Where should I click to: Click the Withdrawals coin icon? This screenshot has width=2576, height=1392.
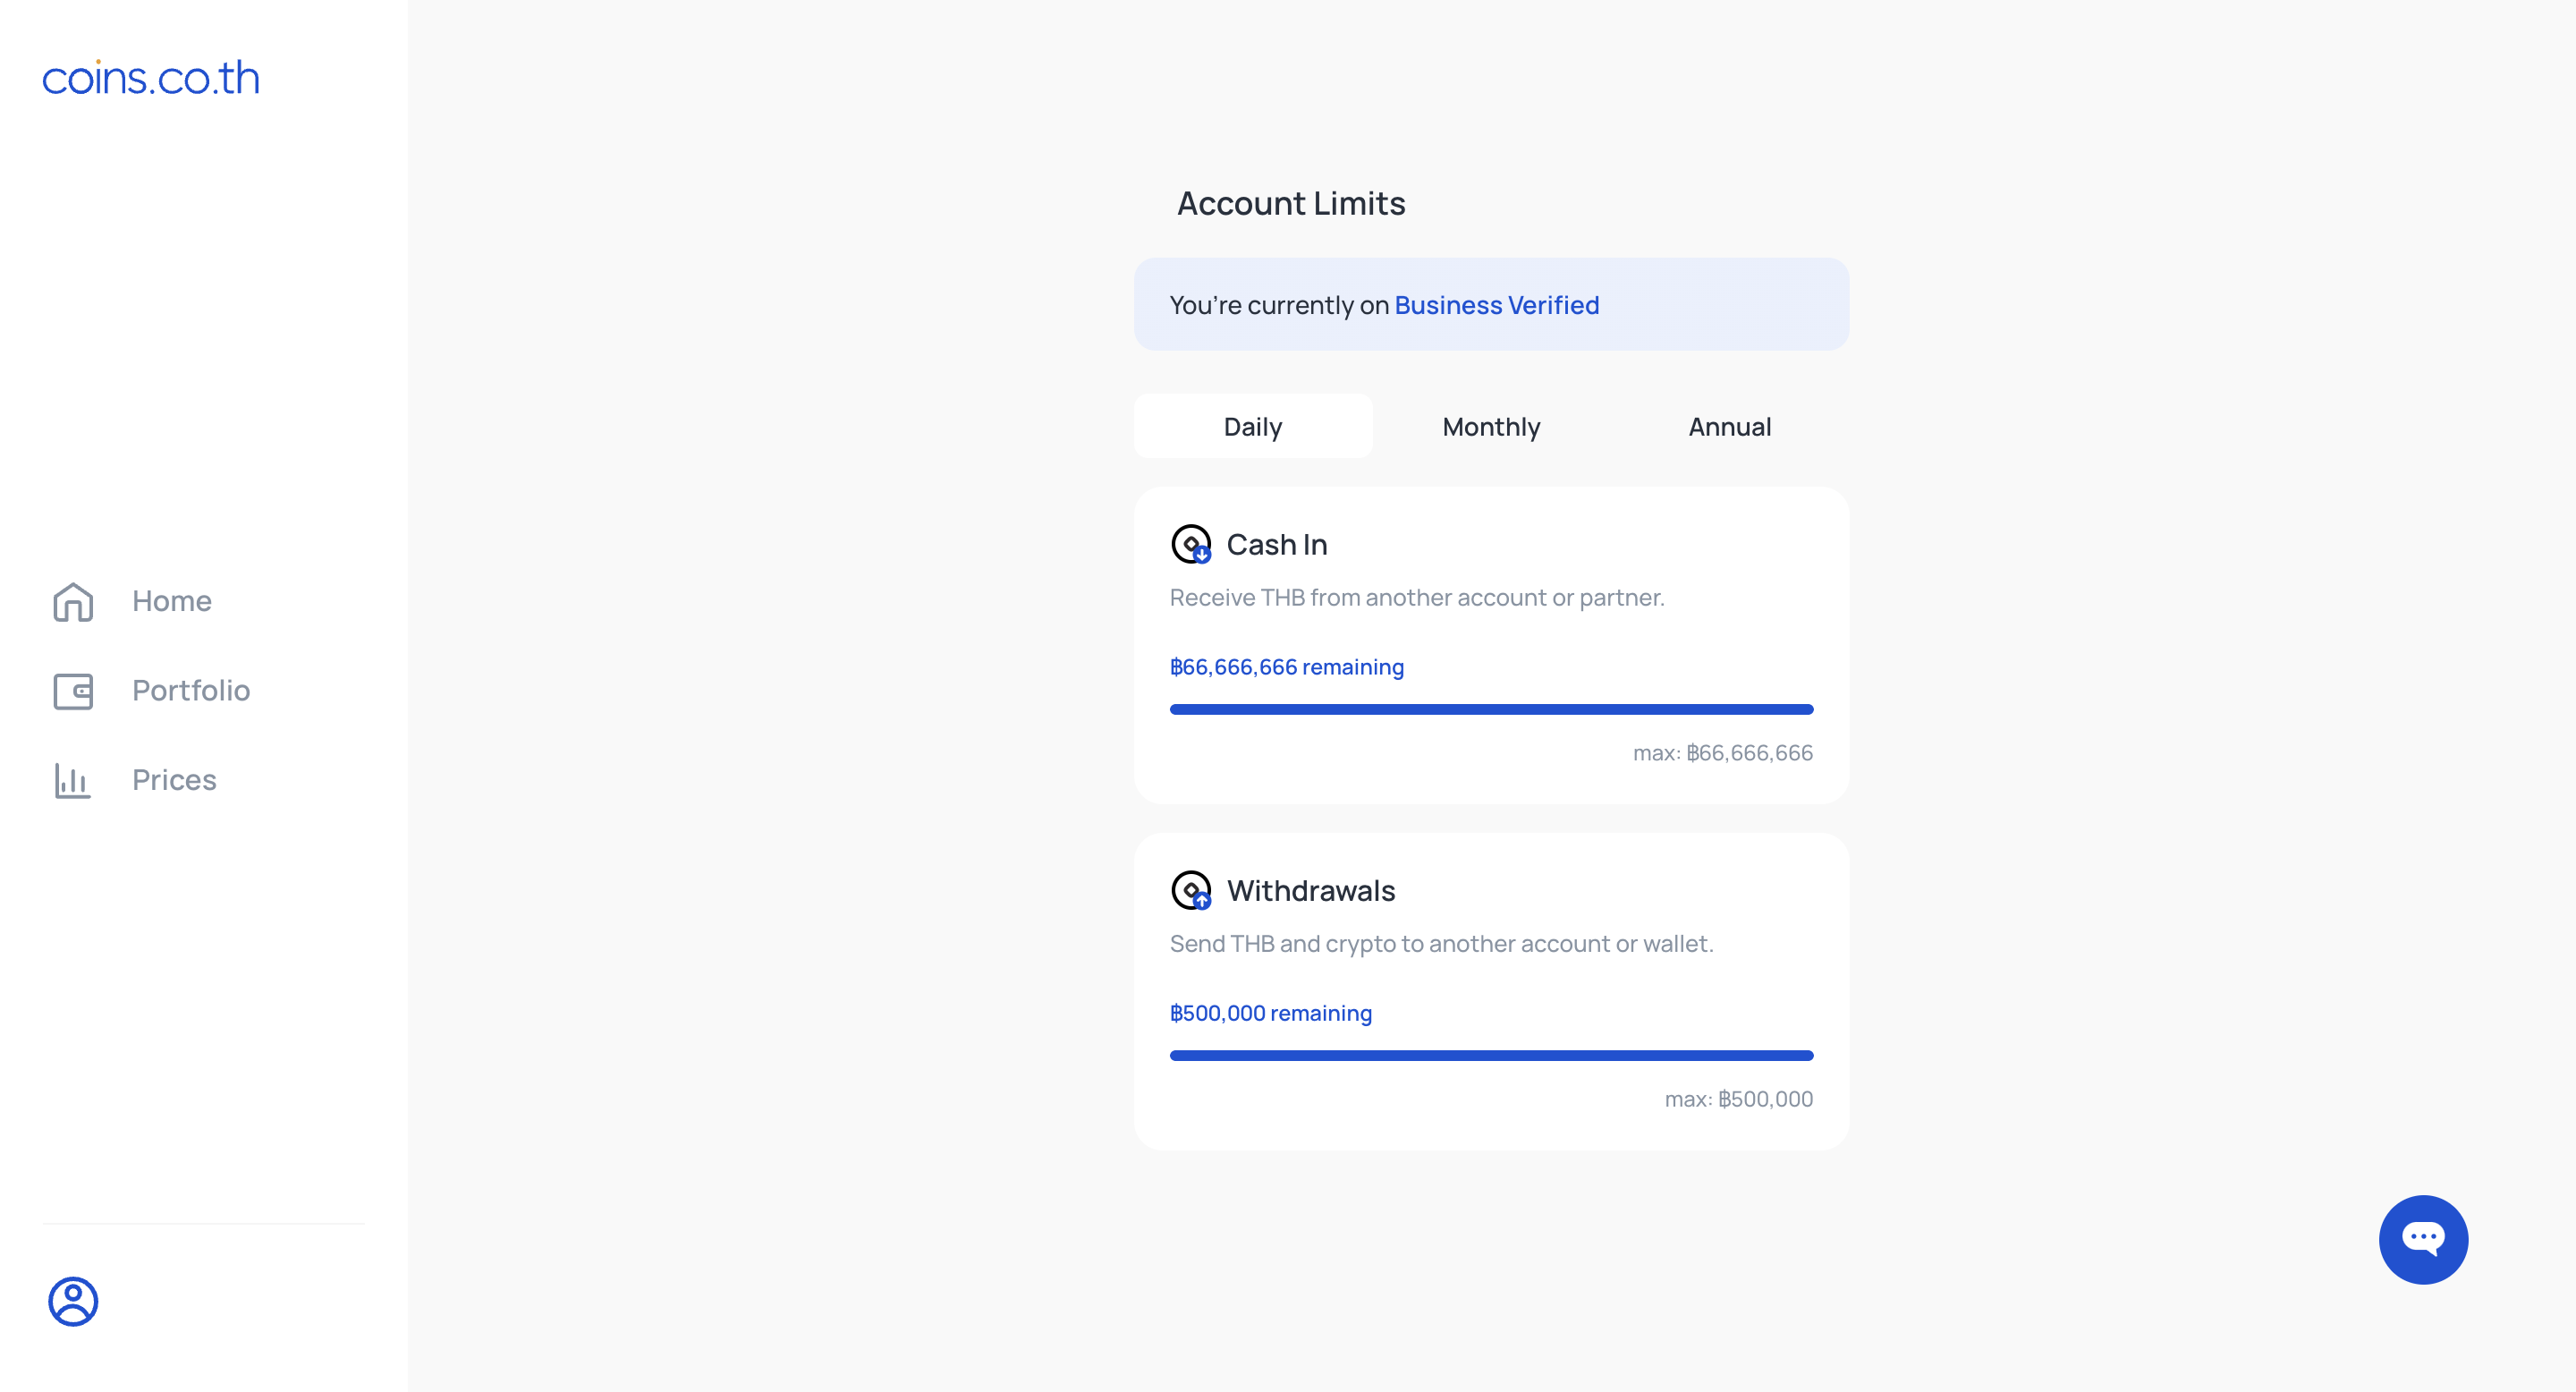coord(1191,890)
